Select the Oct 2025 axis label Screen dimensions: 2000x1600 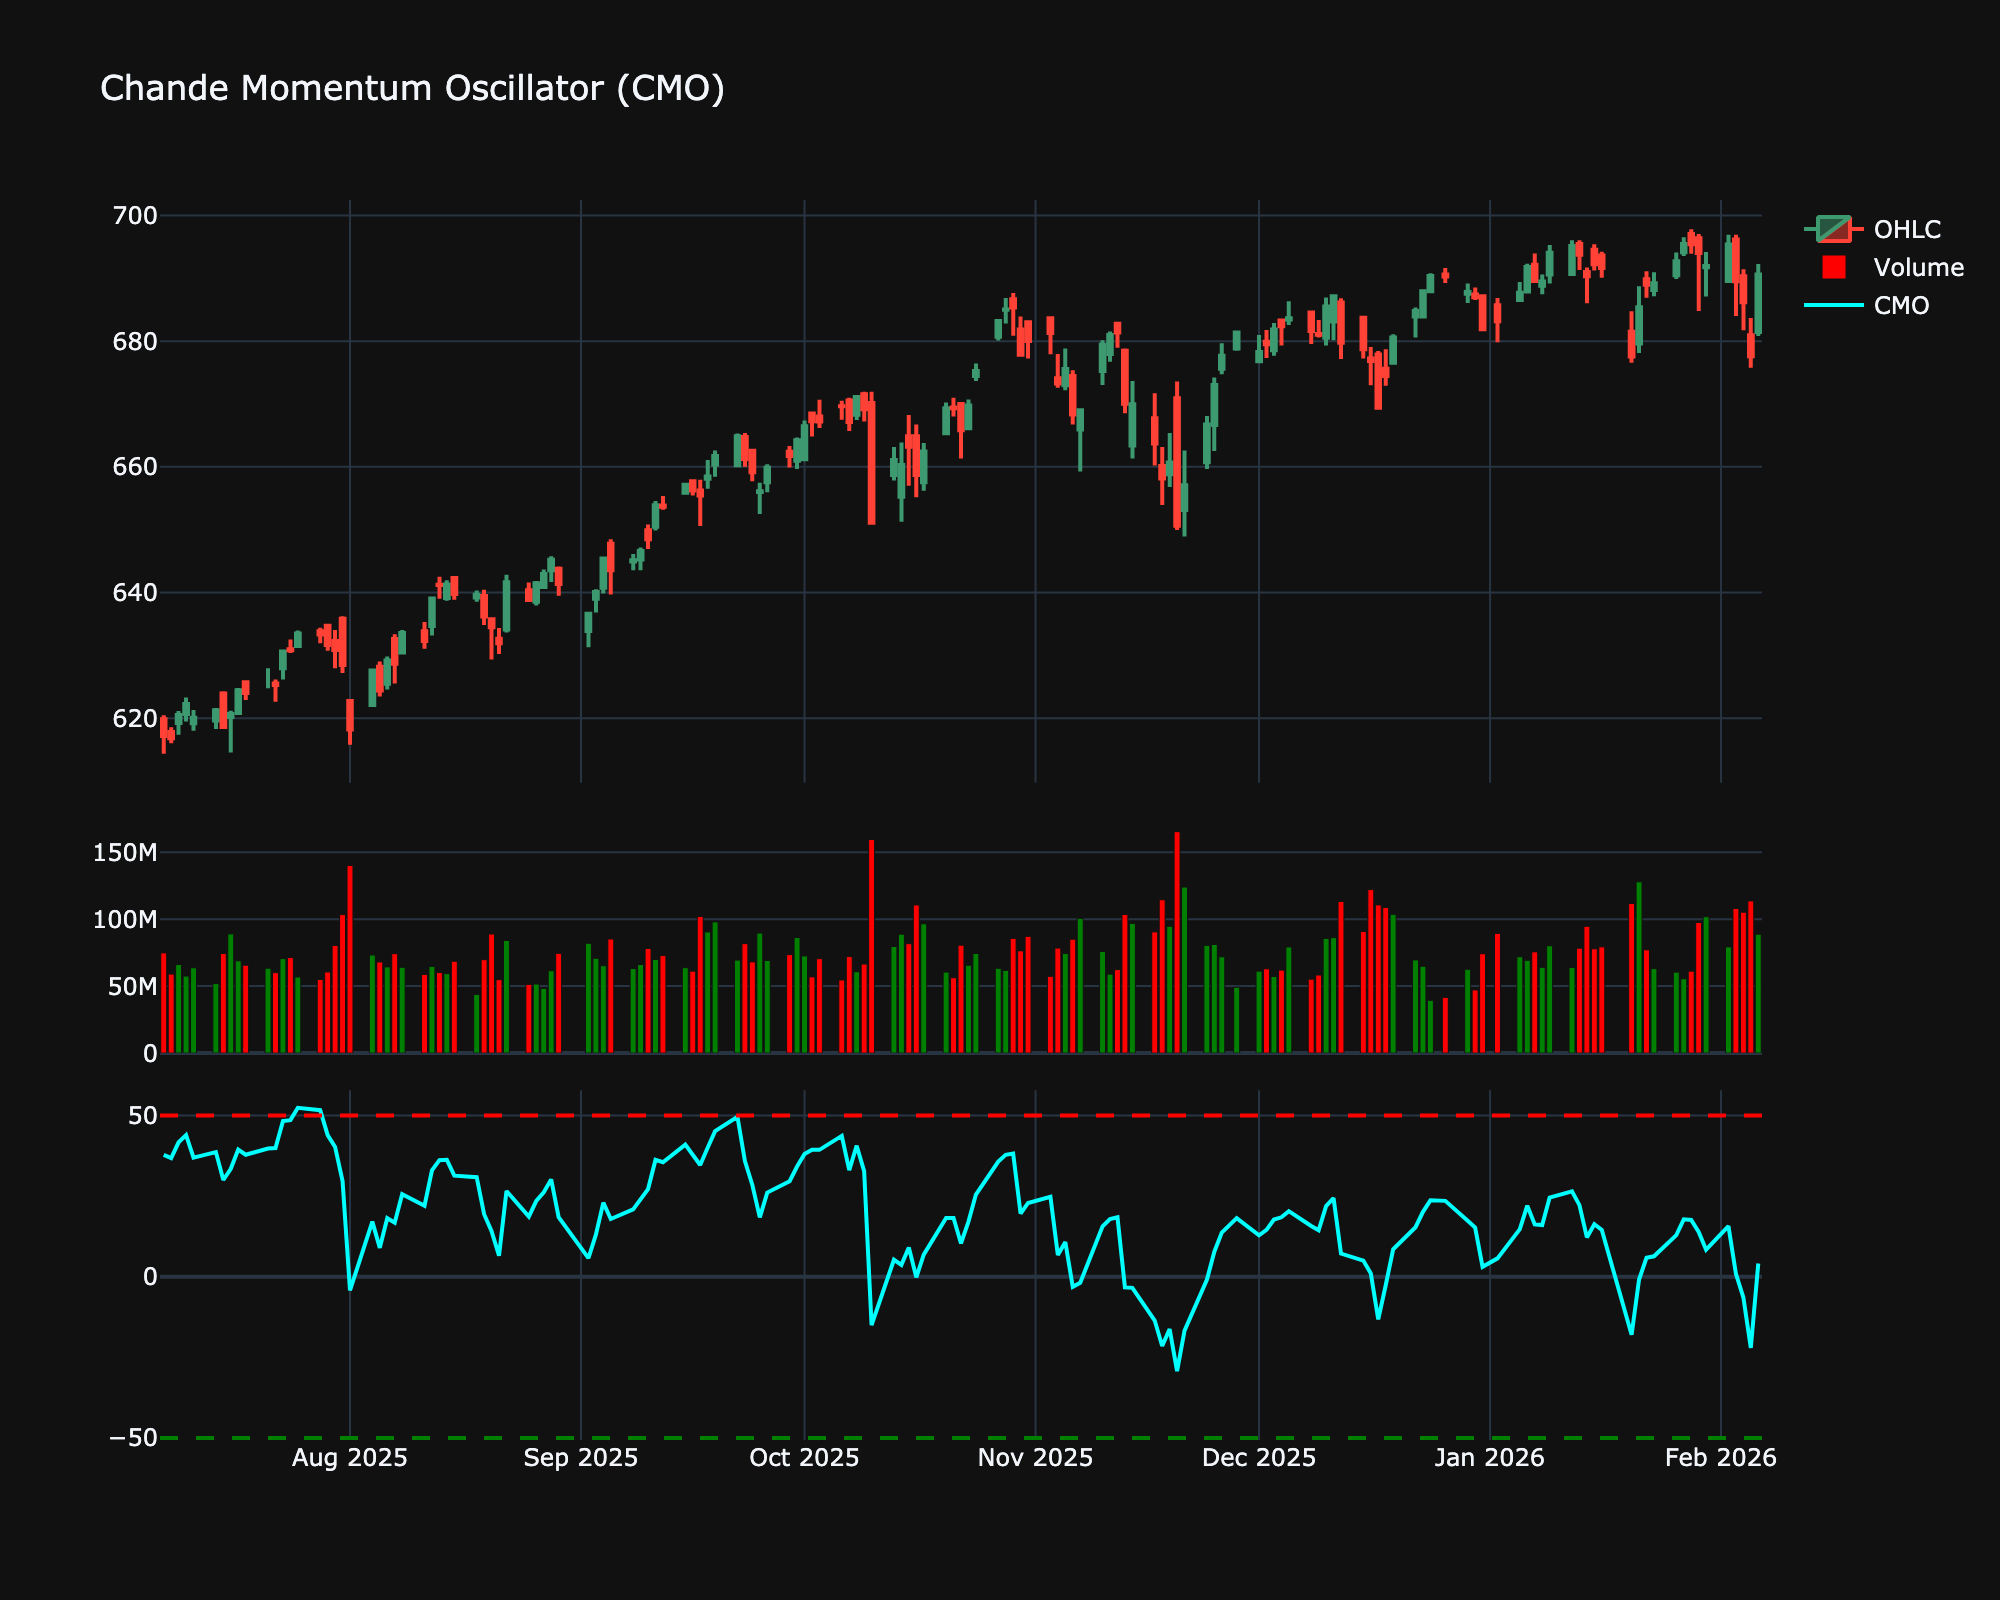tap(804, 1458)
